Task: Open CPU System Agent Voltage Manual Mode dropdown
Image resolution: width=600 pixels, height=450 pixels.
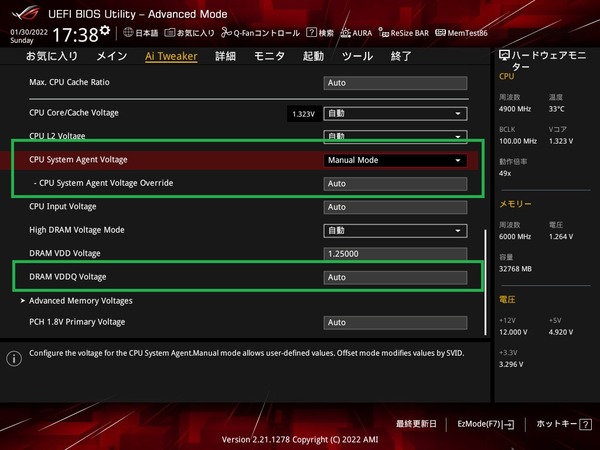Action: 395,160
